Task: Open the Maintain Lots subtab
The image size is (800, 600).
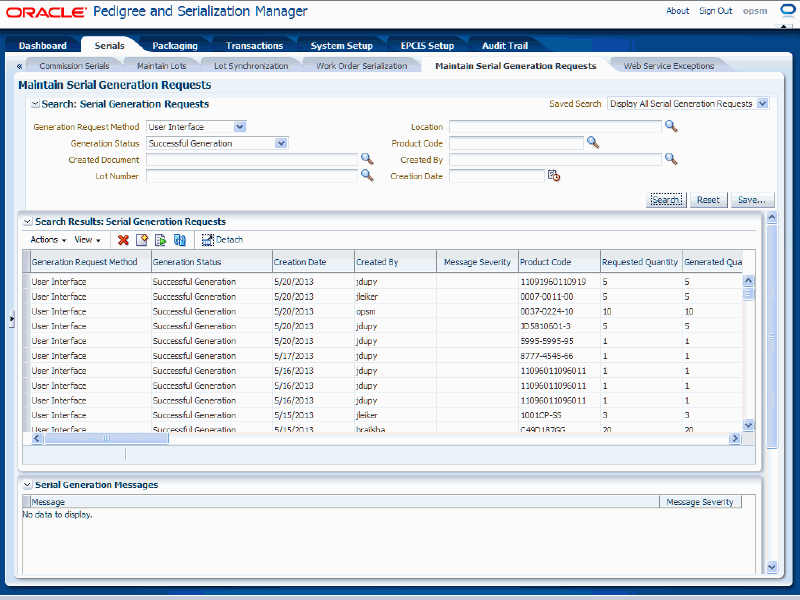Action: point(162,66)
